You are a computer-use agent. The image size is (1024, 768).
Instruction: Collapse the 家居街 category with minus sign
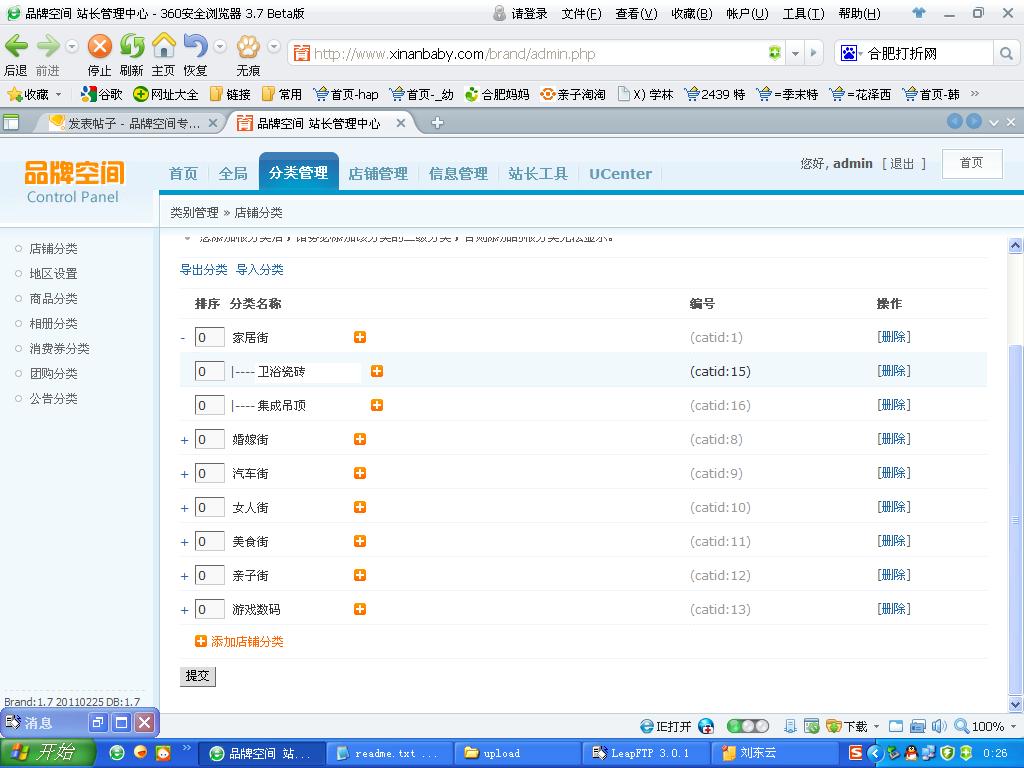pyautogui.click(x=183, y=338)
